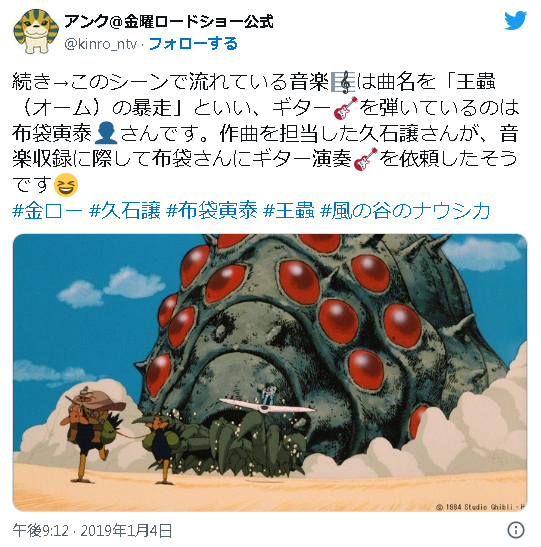The height and width of the screenshot is (547, 541).
Task: Click the tweet body text paragraph
Action: [x=265, y=134]
